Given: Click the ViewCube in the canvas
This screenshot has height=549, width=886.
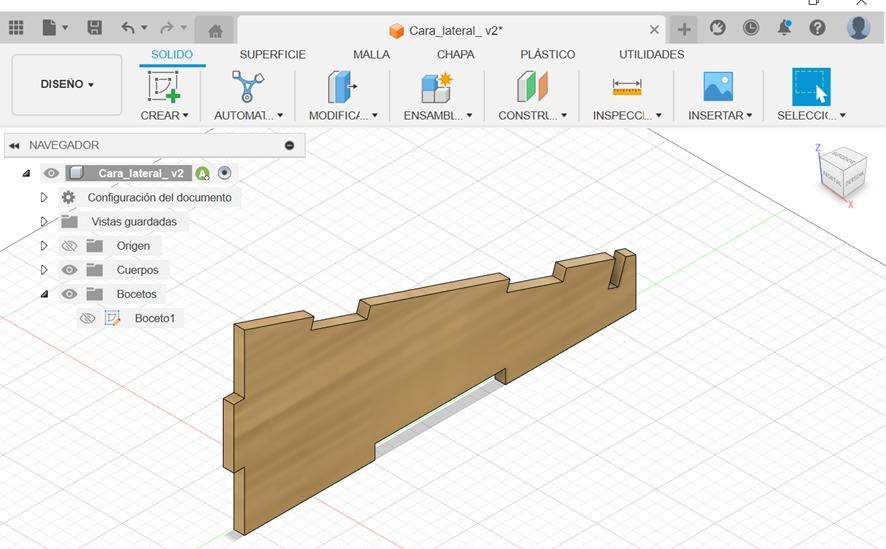Looking at the screenshot, I should click(843, 173).
